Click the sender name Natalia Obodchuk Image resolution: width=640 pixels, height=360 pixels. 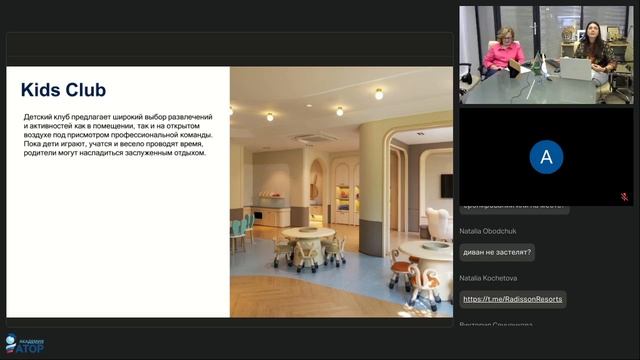pyautogui.click(x=488, y=231)
